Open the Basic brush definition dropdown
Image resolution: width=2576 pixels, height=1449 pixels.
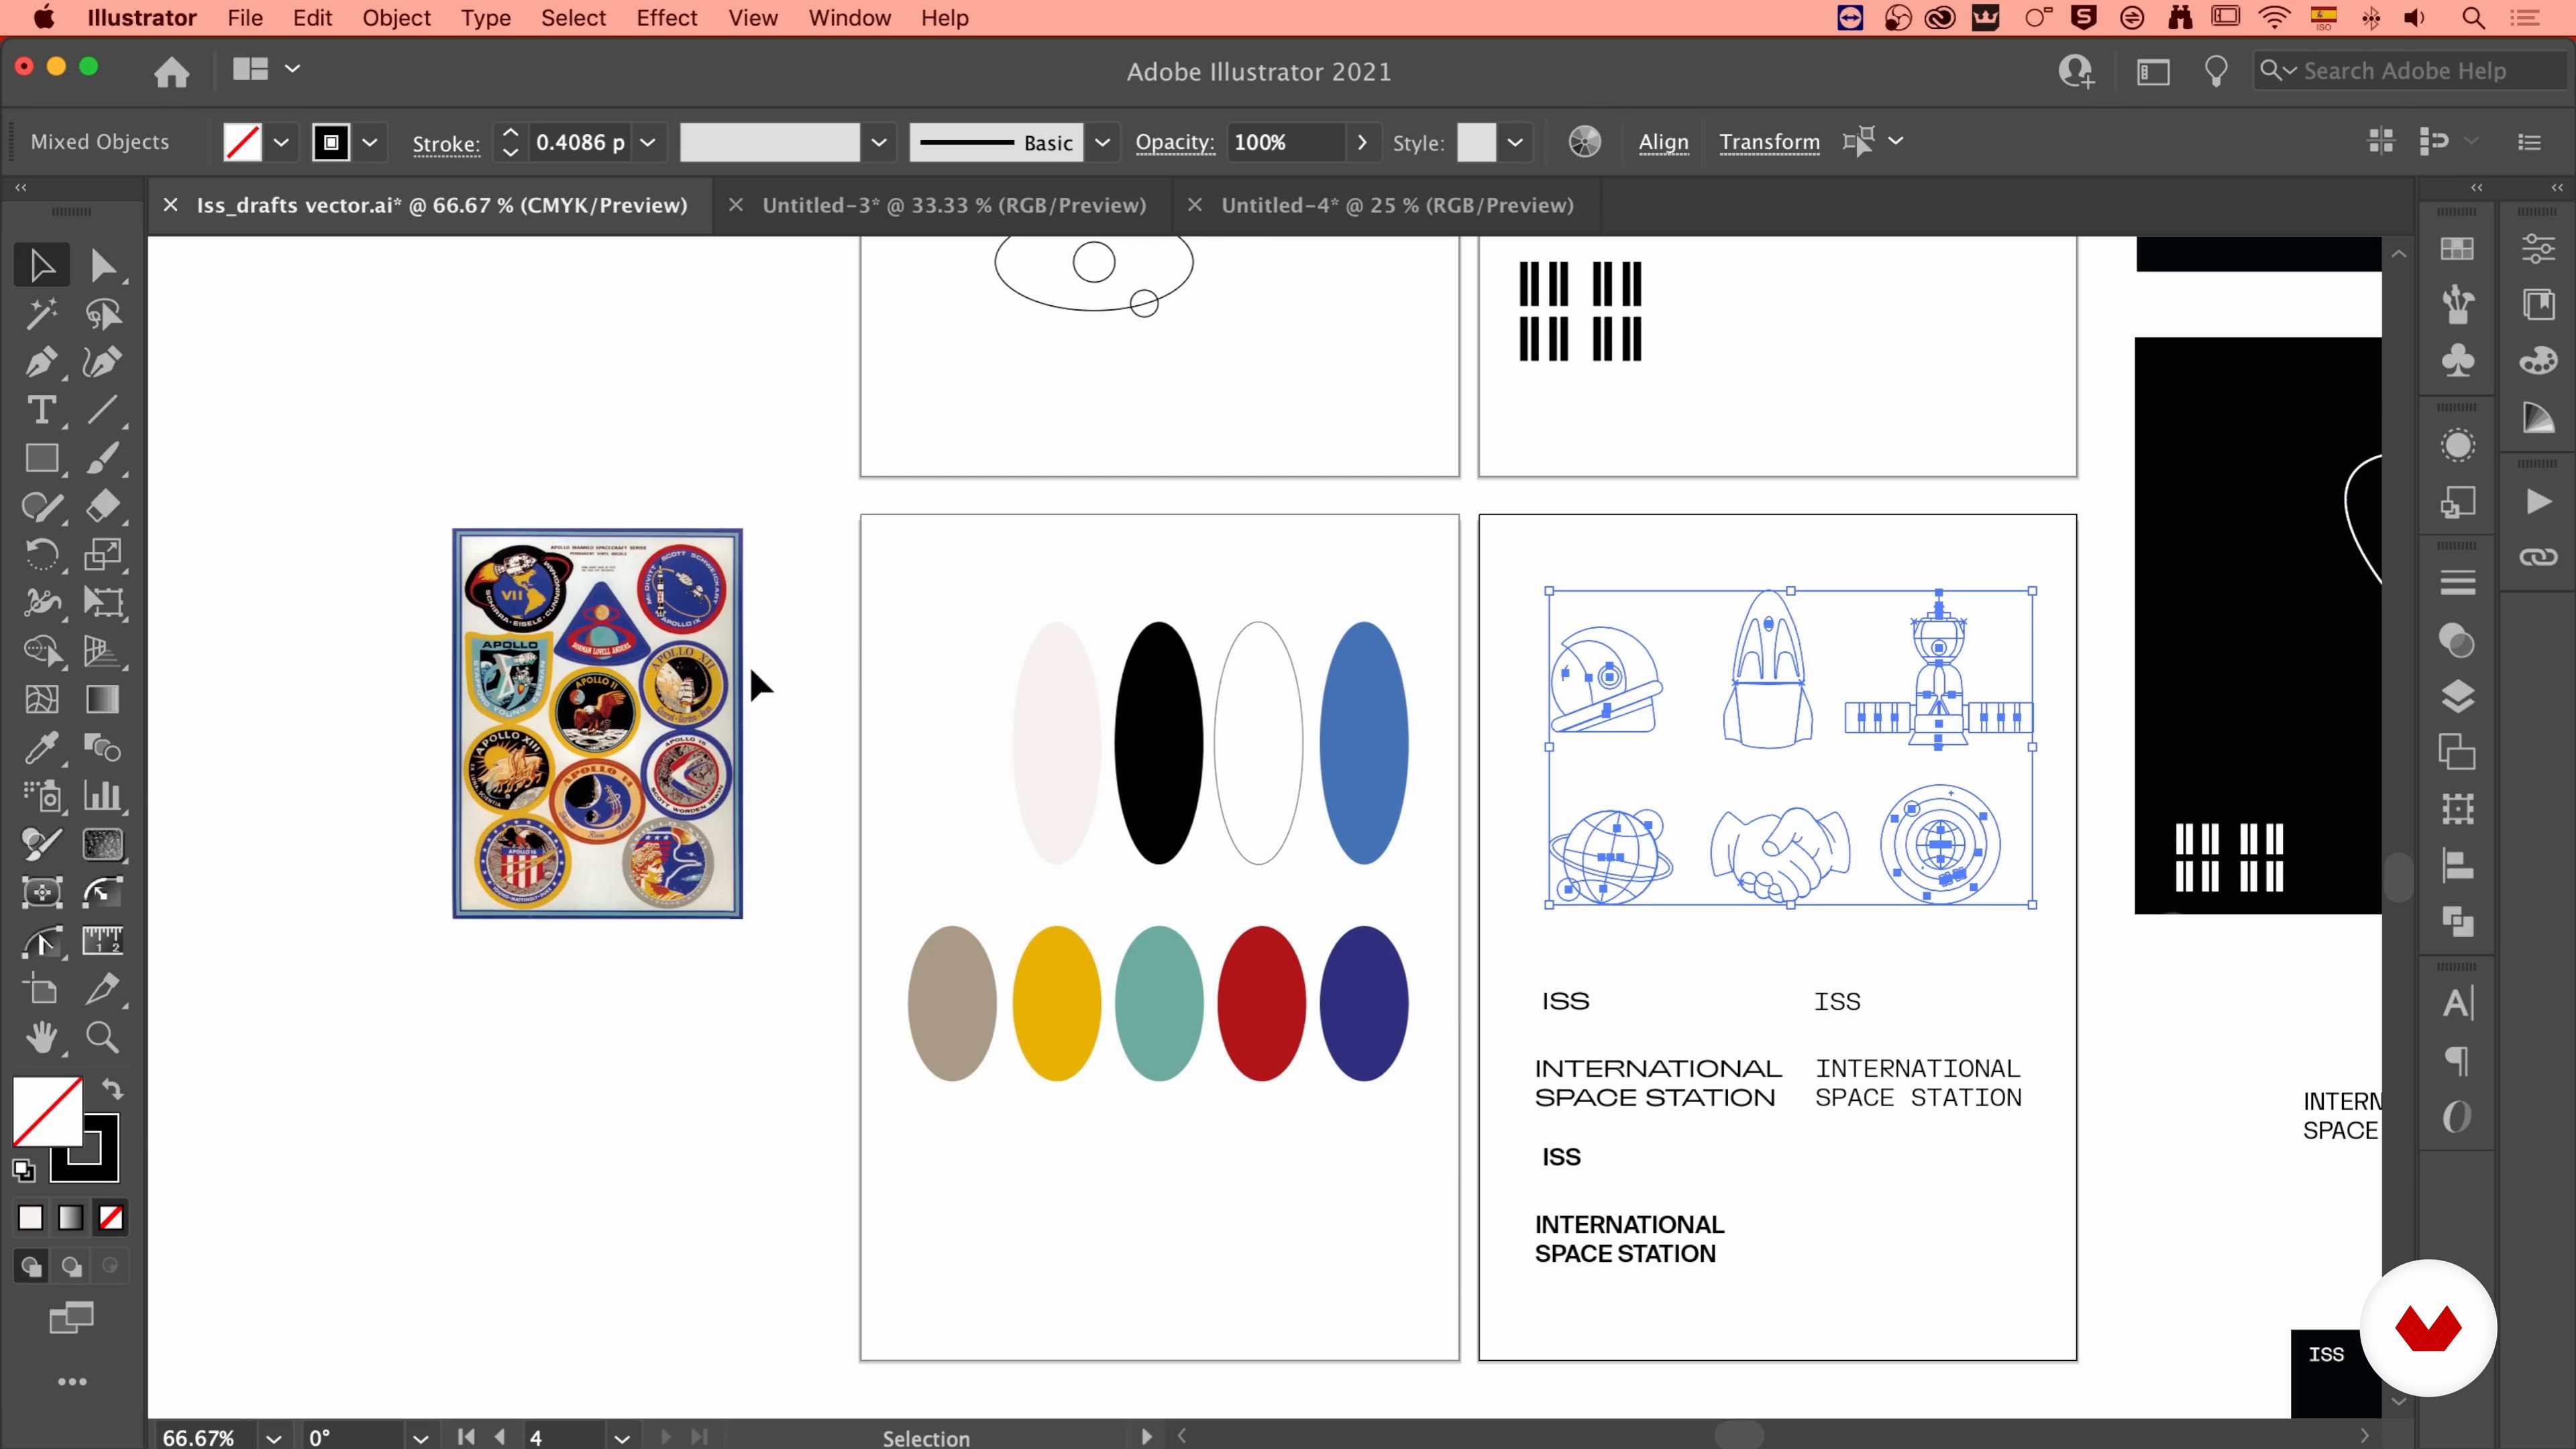1102,142
